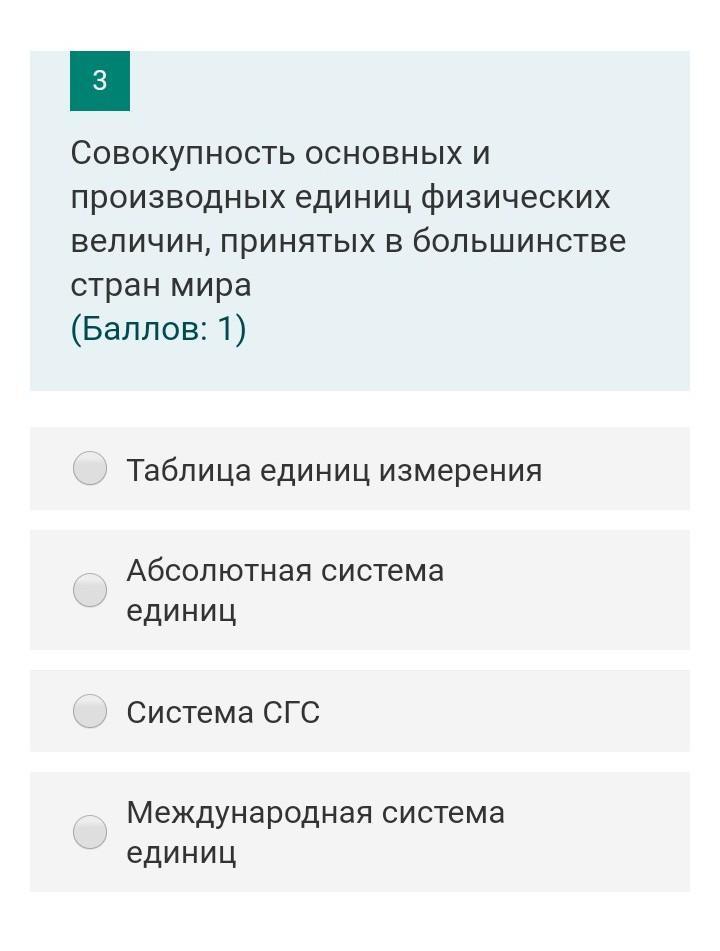Pick the "Международная система единиц" radio button
This screenshot has height=951, width=720.
(x=90, y=832)
